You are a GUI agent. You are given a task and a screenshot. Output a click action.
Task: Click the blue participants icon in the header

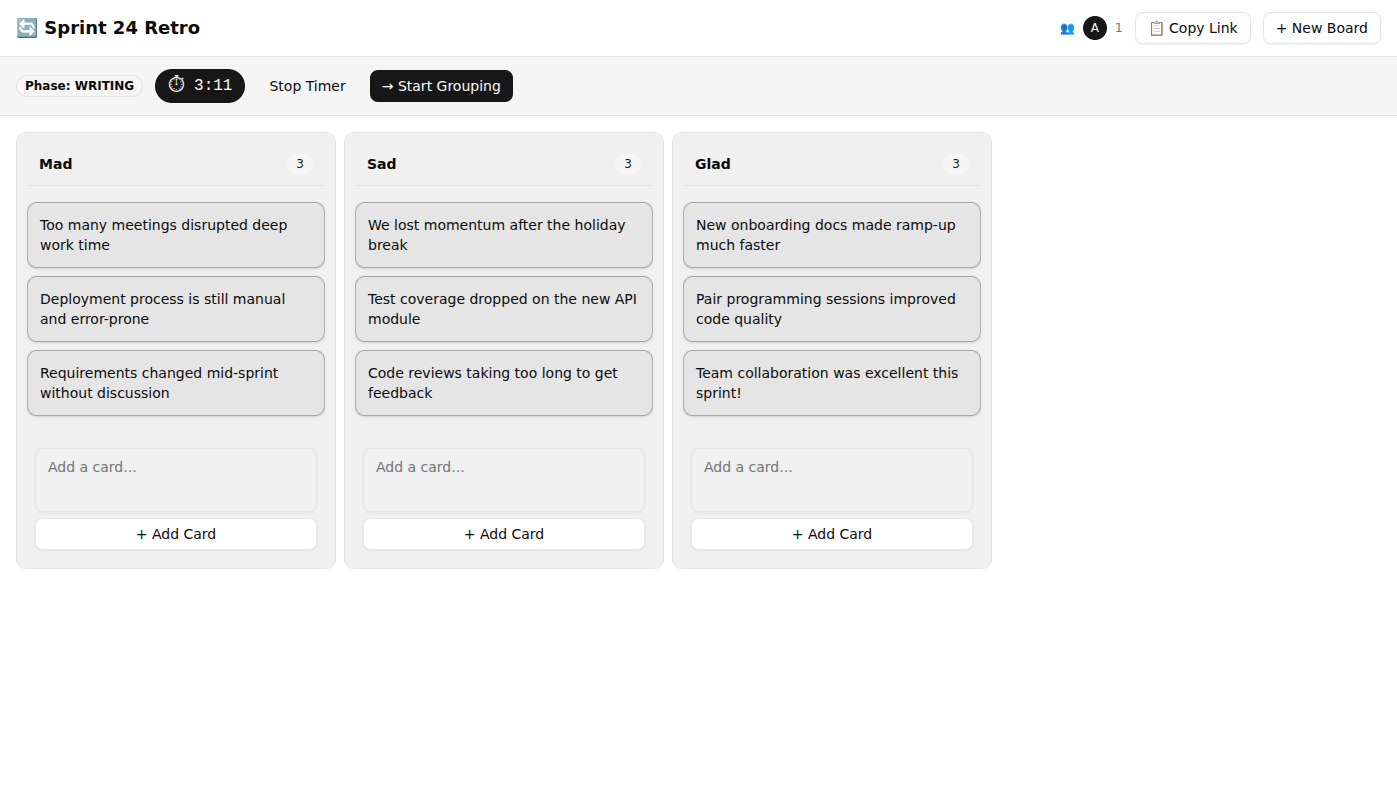[1067, 28]
